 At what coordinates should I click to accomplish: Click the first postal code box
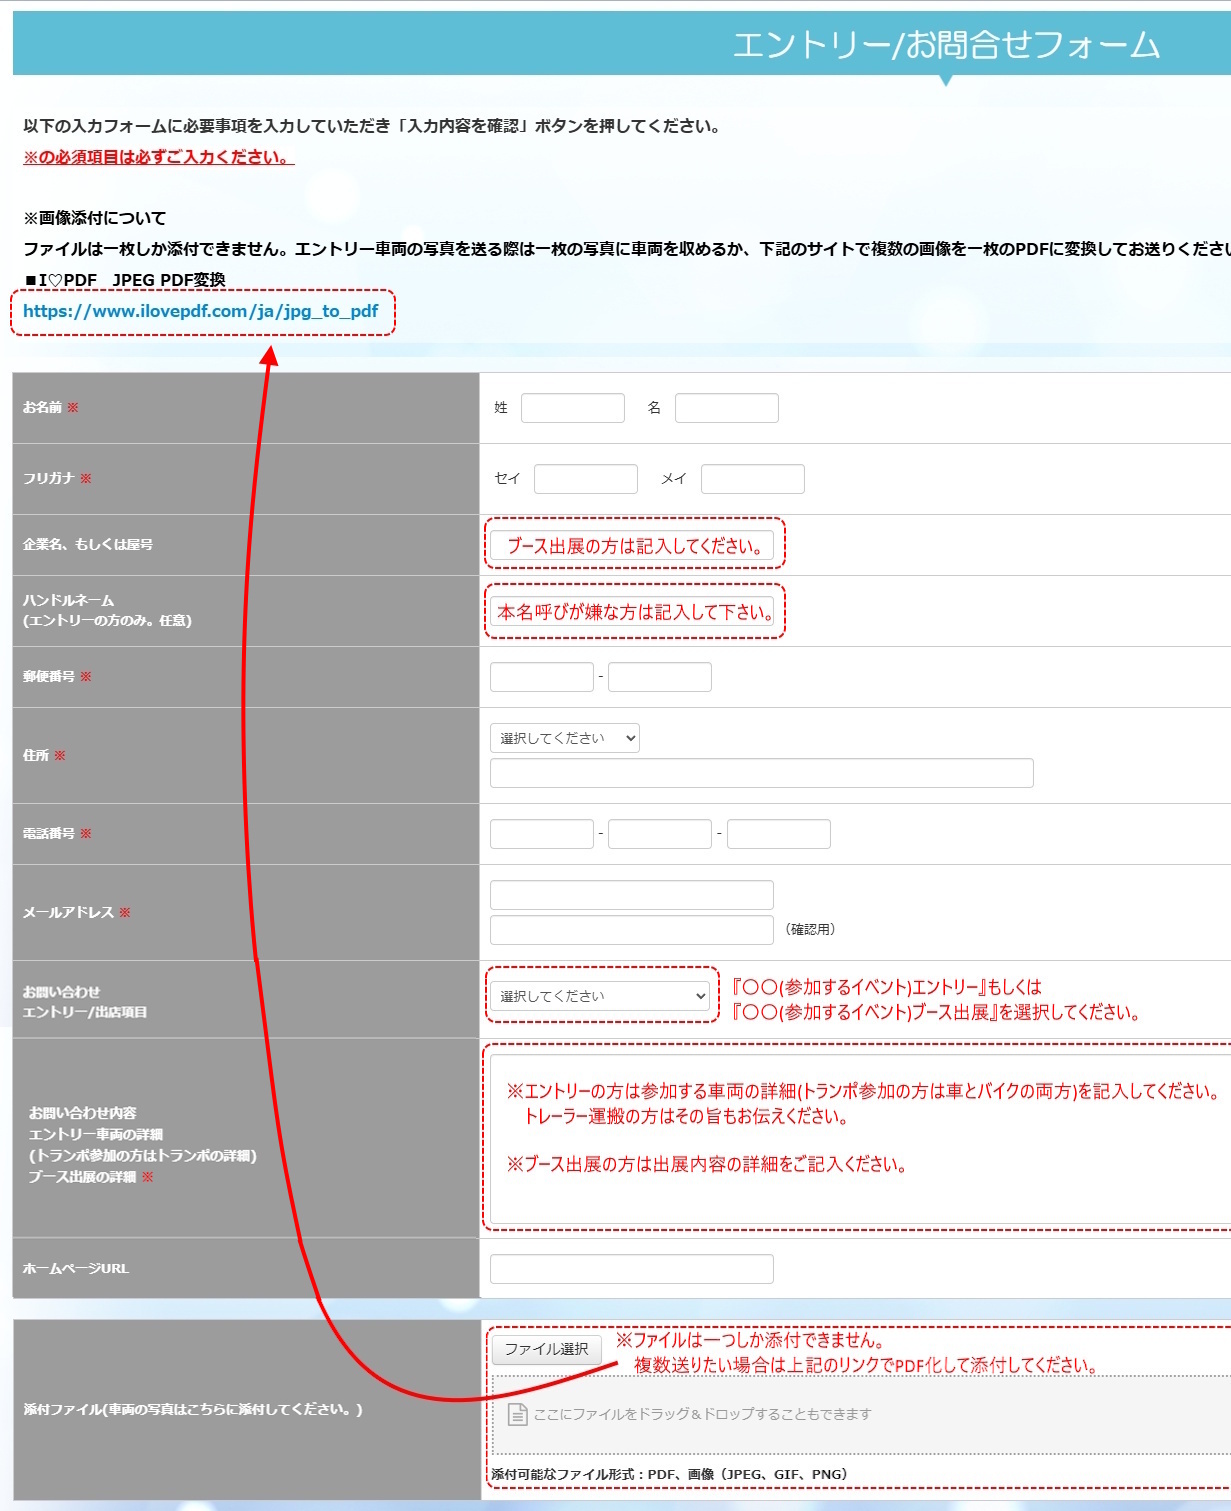541,677
